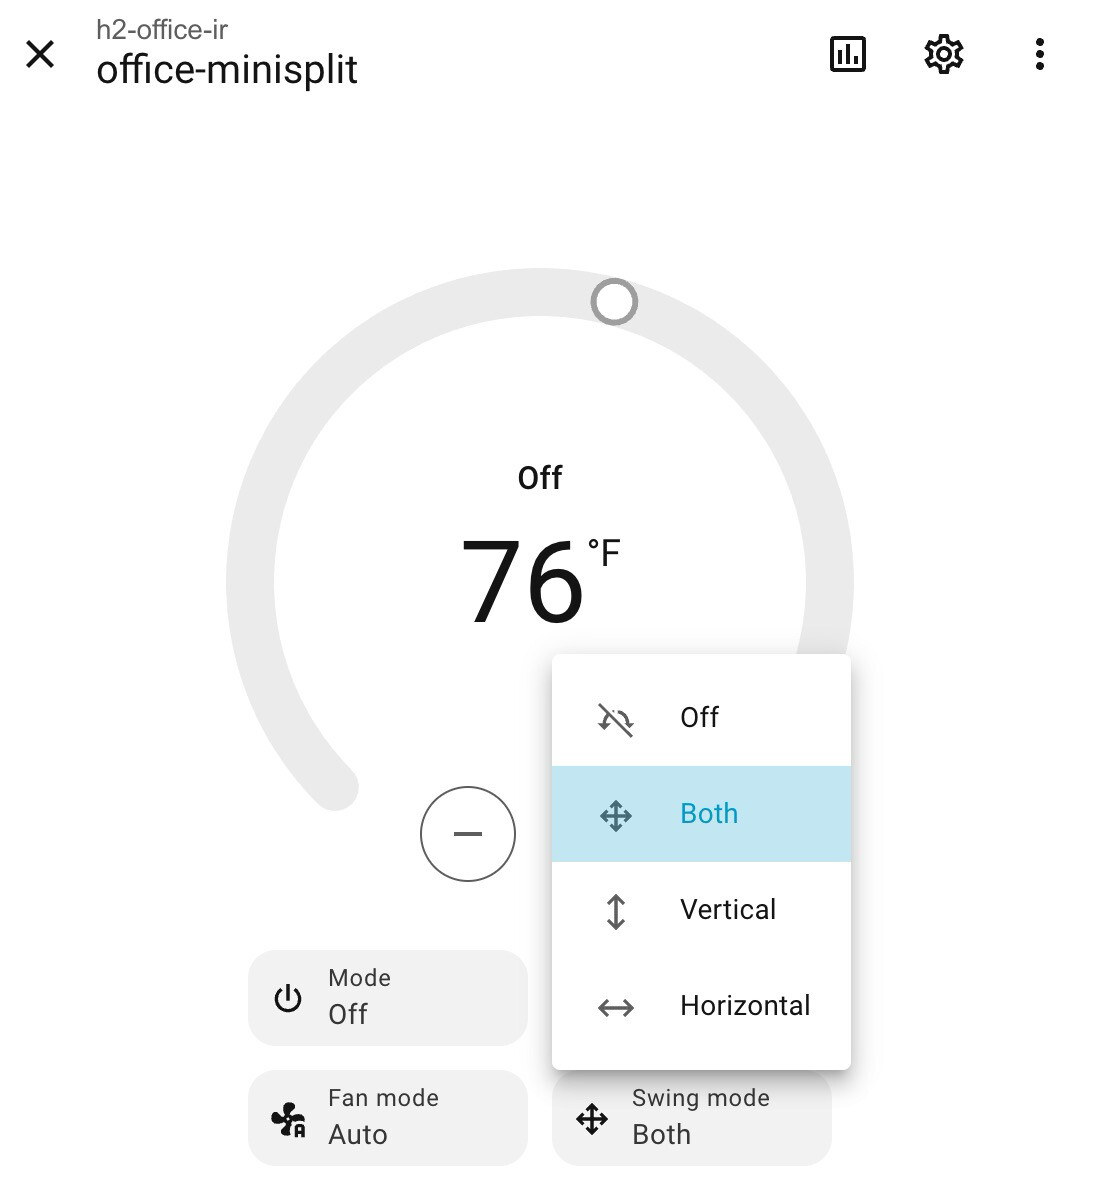Open entity settings gear icon
Image resolution: width=1110 pixels, height=1194 pixels.
(943, 54)
